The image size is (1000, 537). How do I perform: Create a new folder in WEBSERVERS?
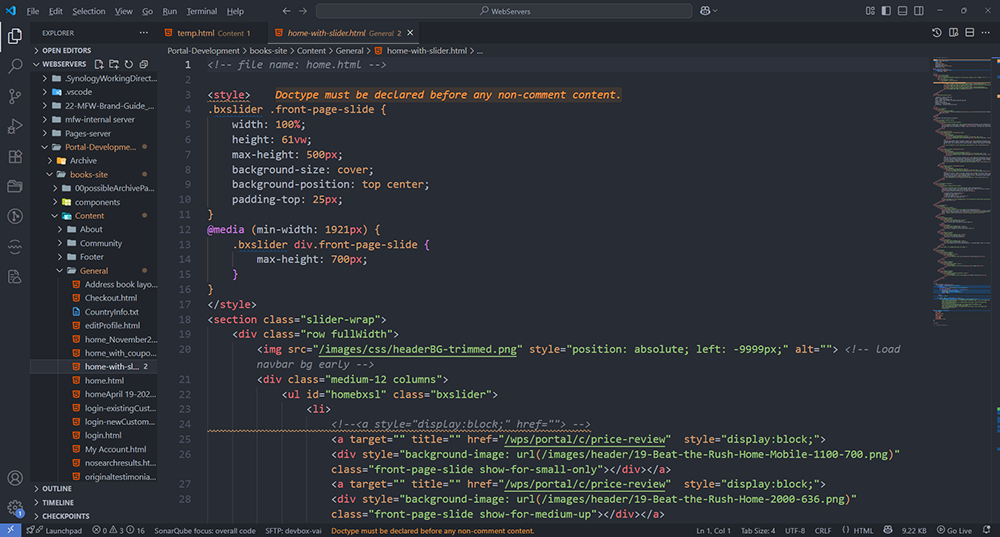click(114, 64)
